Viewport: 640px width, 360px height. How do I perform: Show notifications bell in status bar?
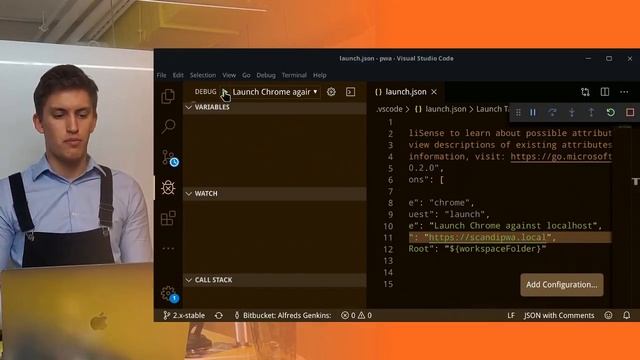click(x=627, y=315)
